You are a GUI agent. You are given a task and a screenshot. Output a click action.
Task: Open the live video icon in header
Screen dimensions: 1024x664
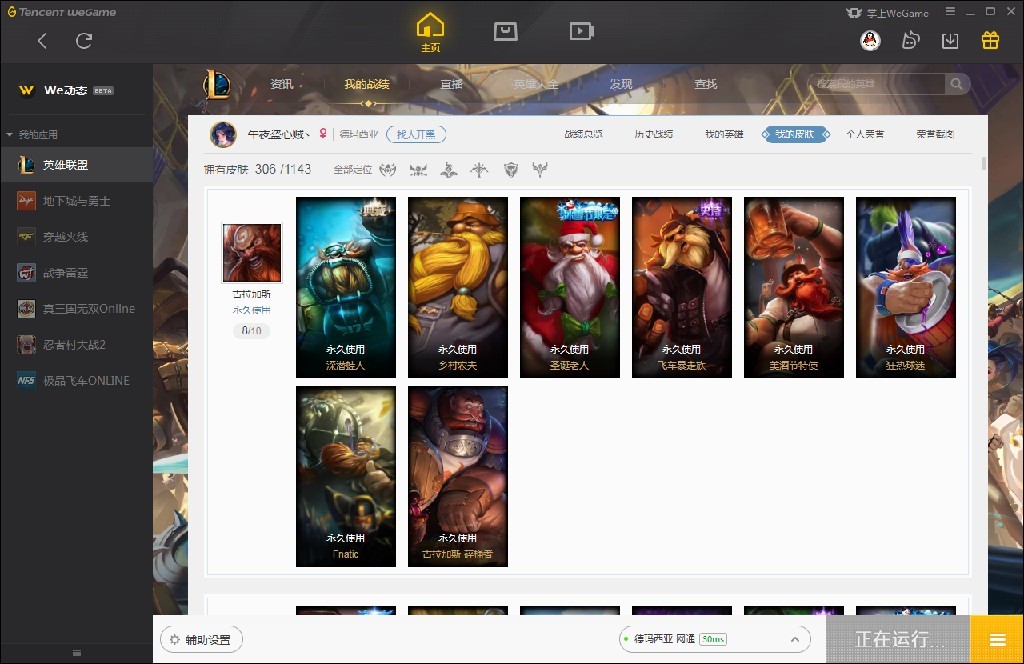[581, 31]
